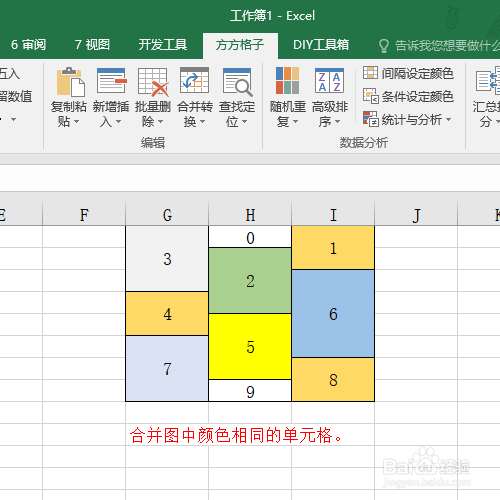Screen dimensions: 500x500
Task: Click the 间隔设定颜色 button label
Action: pos(417,73)
